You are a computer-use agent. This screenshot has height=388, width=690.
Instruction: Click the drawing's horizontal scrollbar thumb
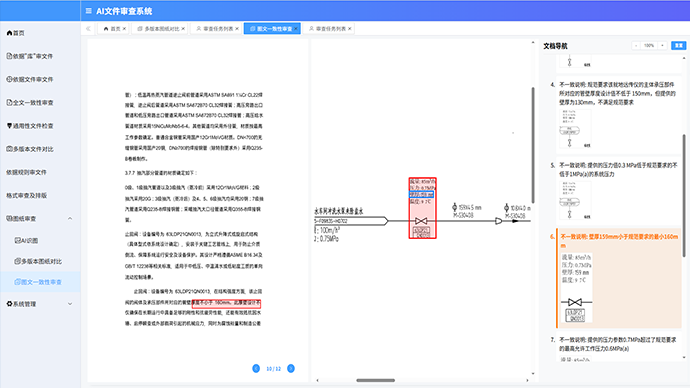tap(375, 381)
